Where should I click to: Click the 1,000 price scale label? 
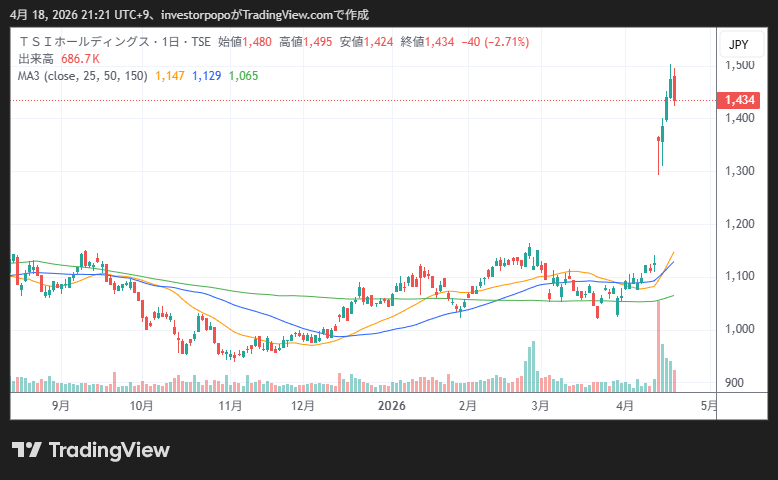[740, 329]
